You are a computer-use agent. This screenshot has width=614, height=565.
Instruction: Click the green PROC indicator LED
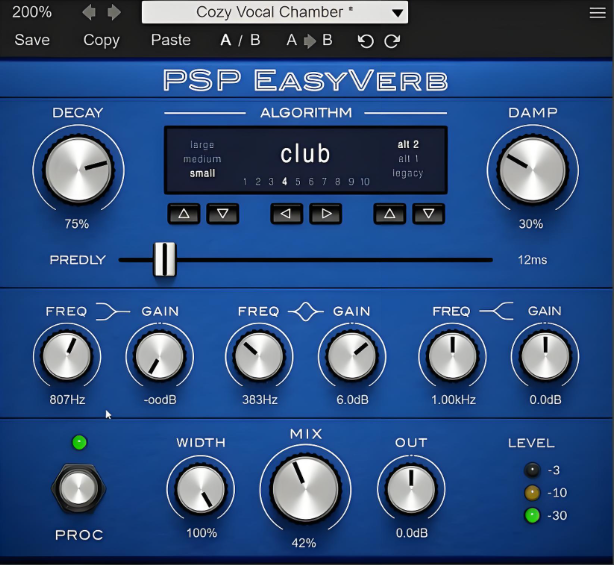79,443
